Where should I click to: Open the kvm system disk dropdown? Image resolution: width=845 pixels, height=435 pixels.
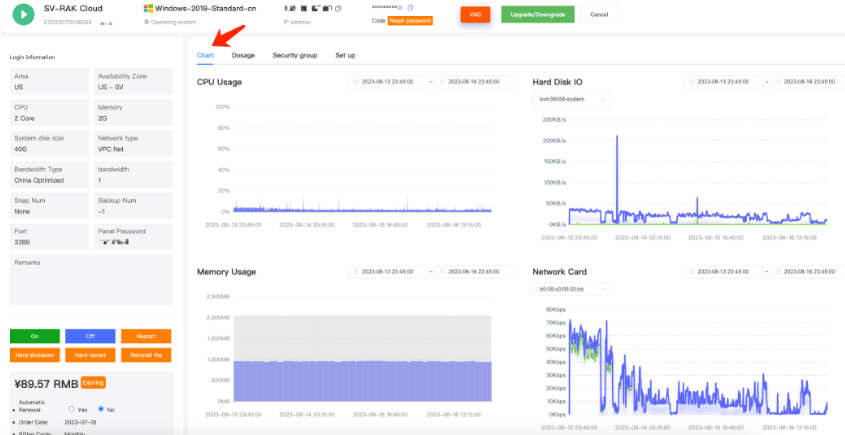click(574, 99)
